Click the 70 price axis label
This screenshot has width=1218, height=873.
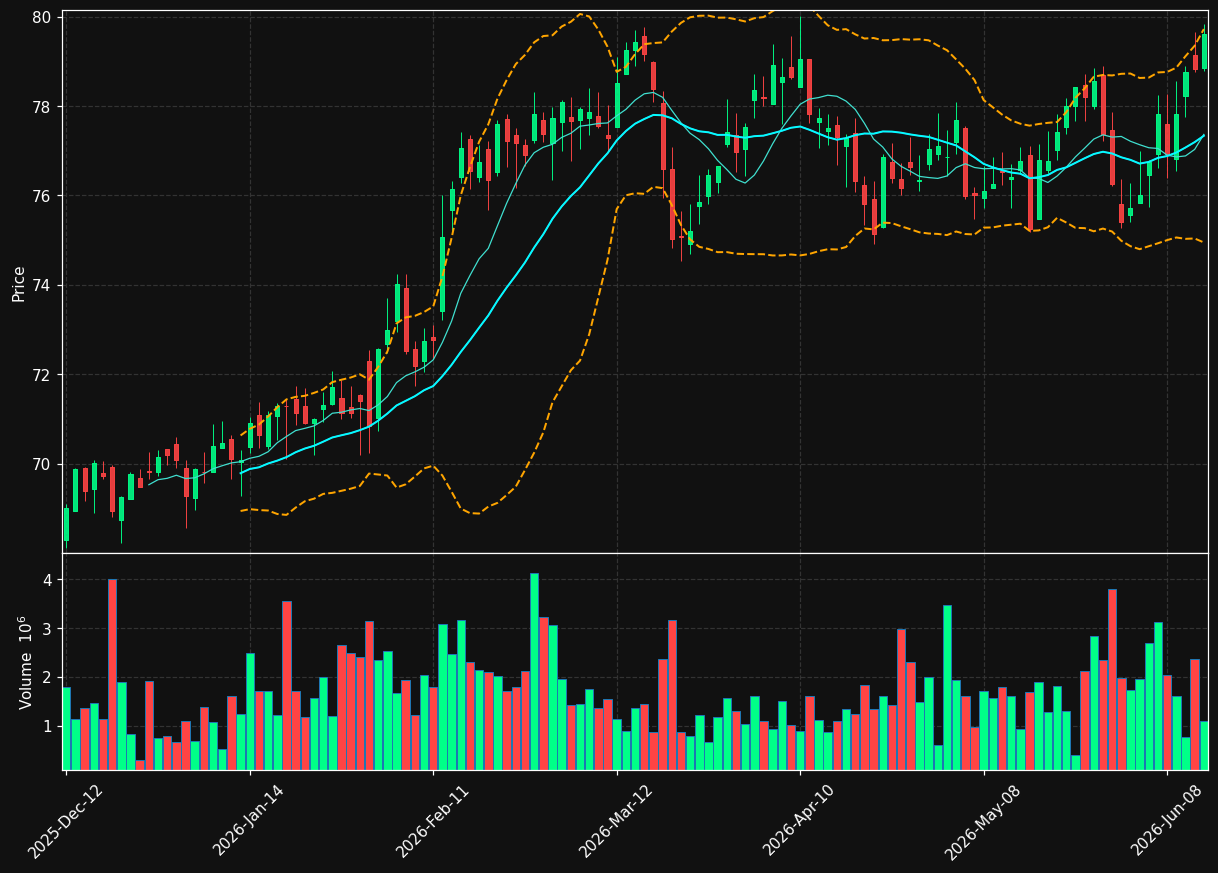click(43, 464)
